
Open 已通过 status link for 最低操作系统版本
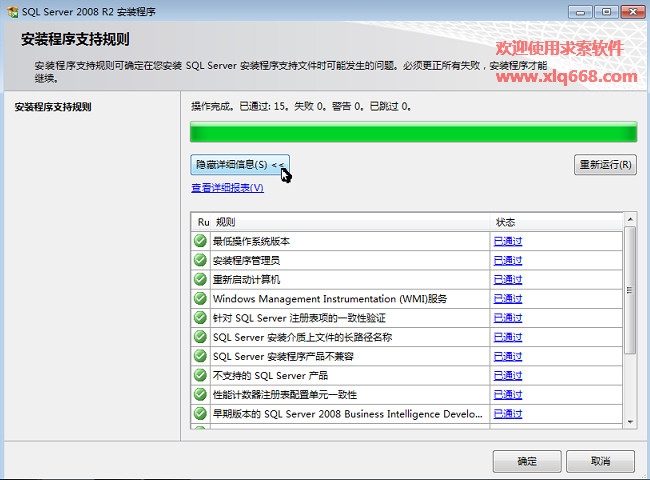508,241
